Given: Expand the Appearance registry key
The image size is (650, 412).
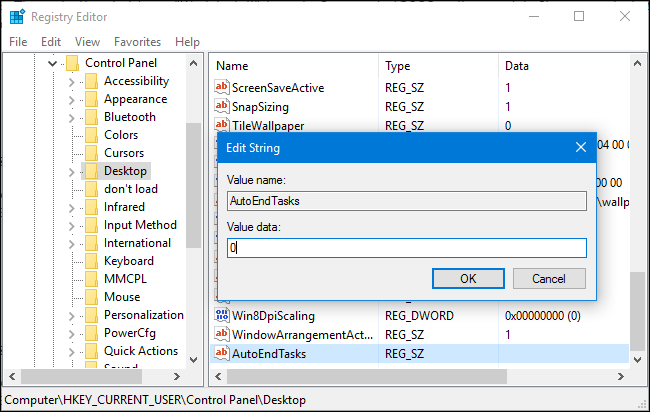Looking at the screenshot, I should click(71, 99).
